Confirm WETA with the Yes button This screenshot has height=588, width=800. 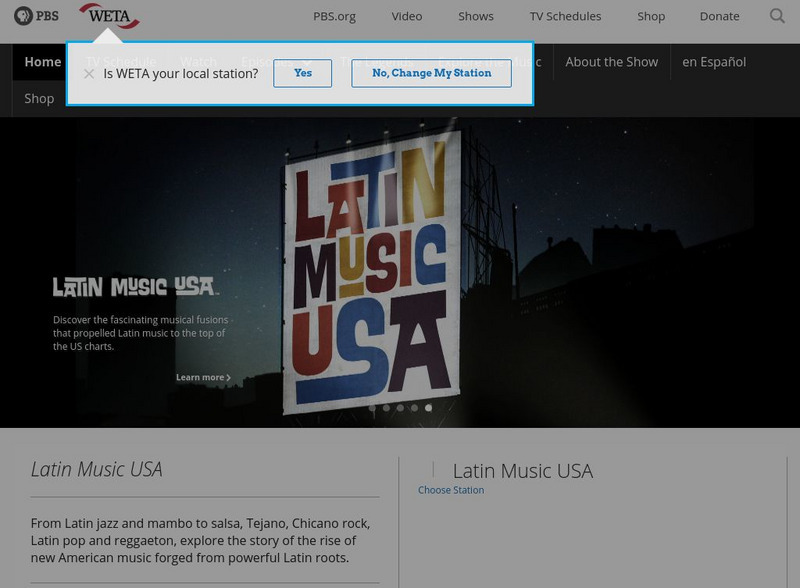[303, 73]
